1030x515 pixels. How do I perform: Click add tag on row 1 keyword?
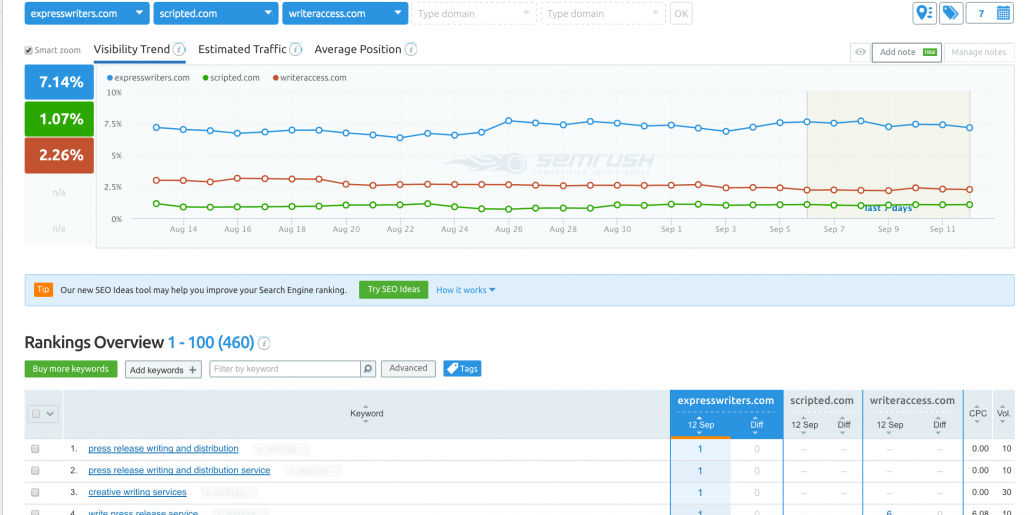tap(281, 449)
